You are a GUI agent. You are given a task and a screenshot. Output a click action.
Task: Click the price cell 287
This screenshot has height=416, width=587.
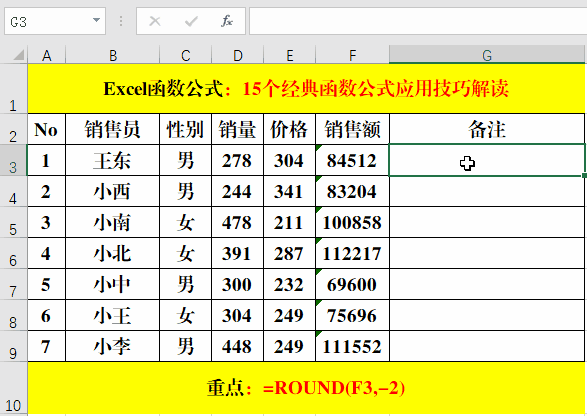290,254
